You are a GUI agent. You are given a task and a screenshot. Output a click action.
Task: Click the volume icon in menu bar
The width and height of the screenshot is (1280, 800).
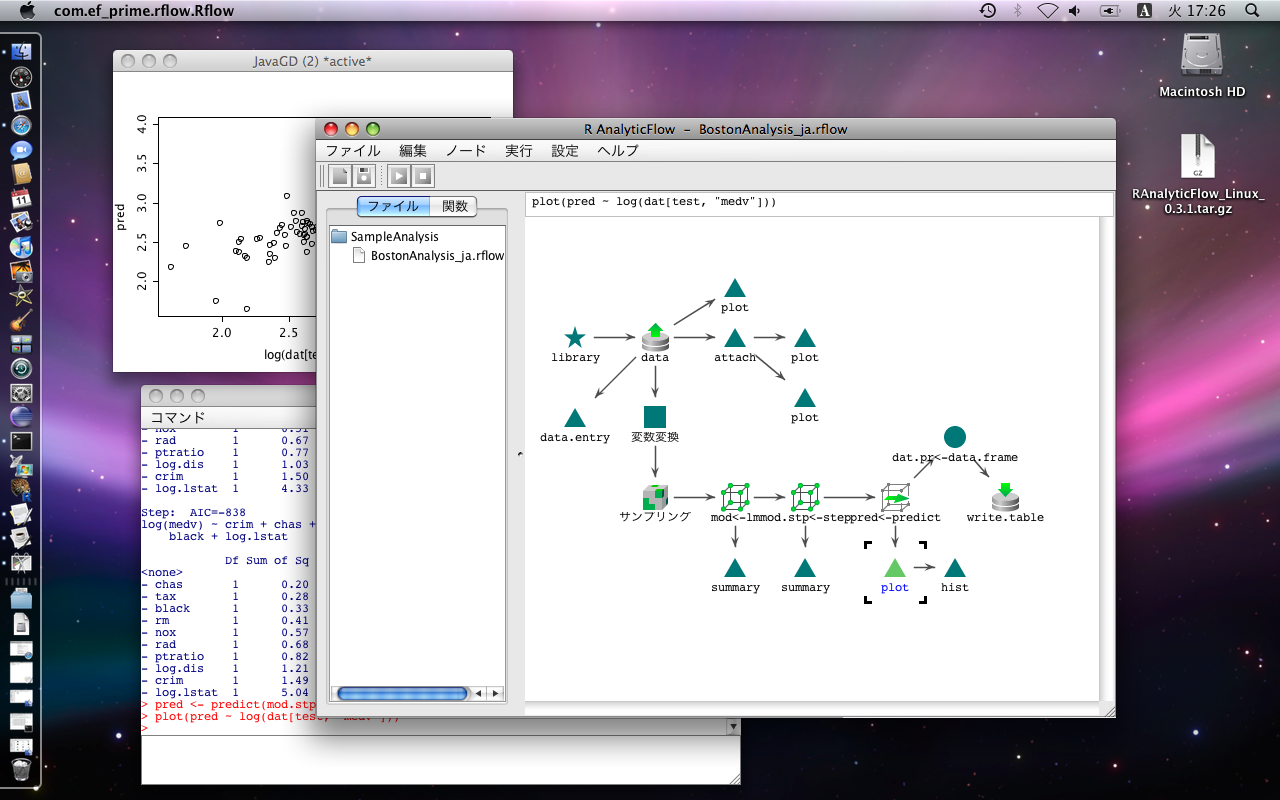click(x=1075, y=10)
